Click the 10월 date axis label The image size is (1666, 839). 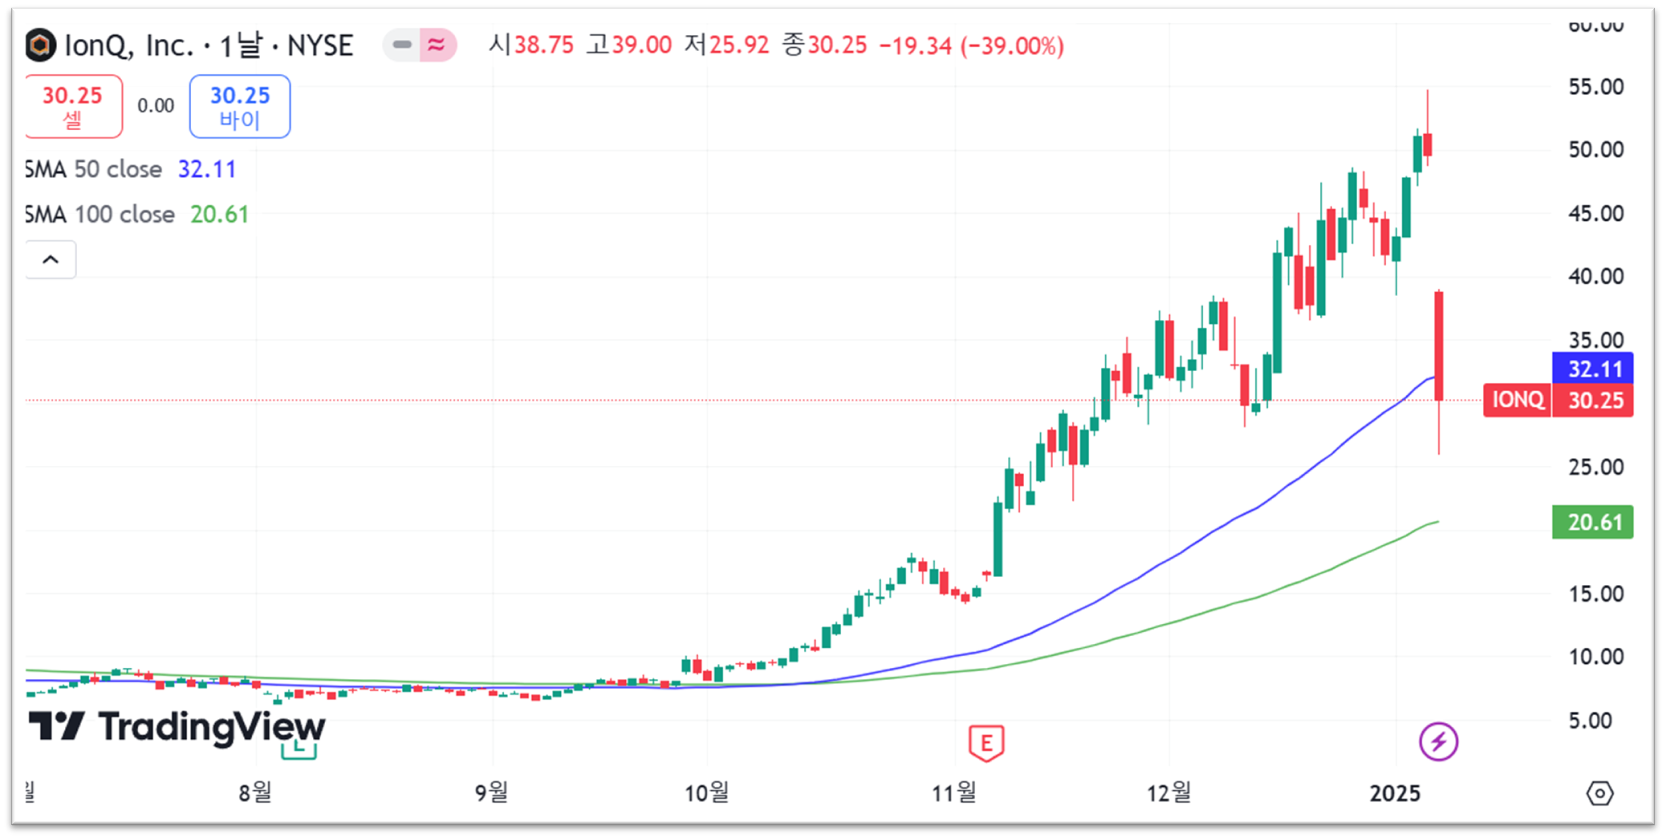tap(706, 793)
